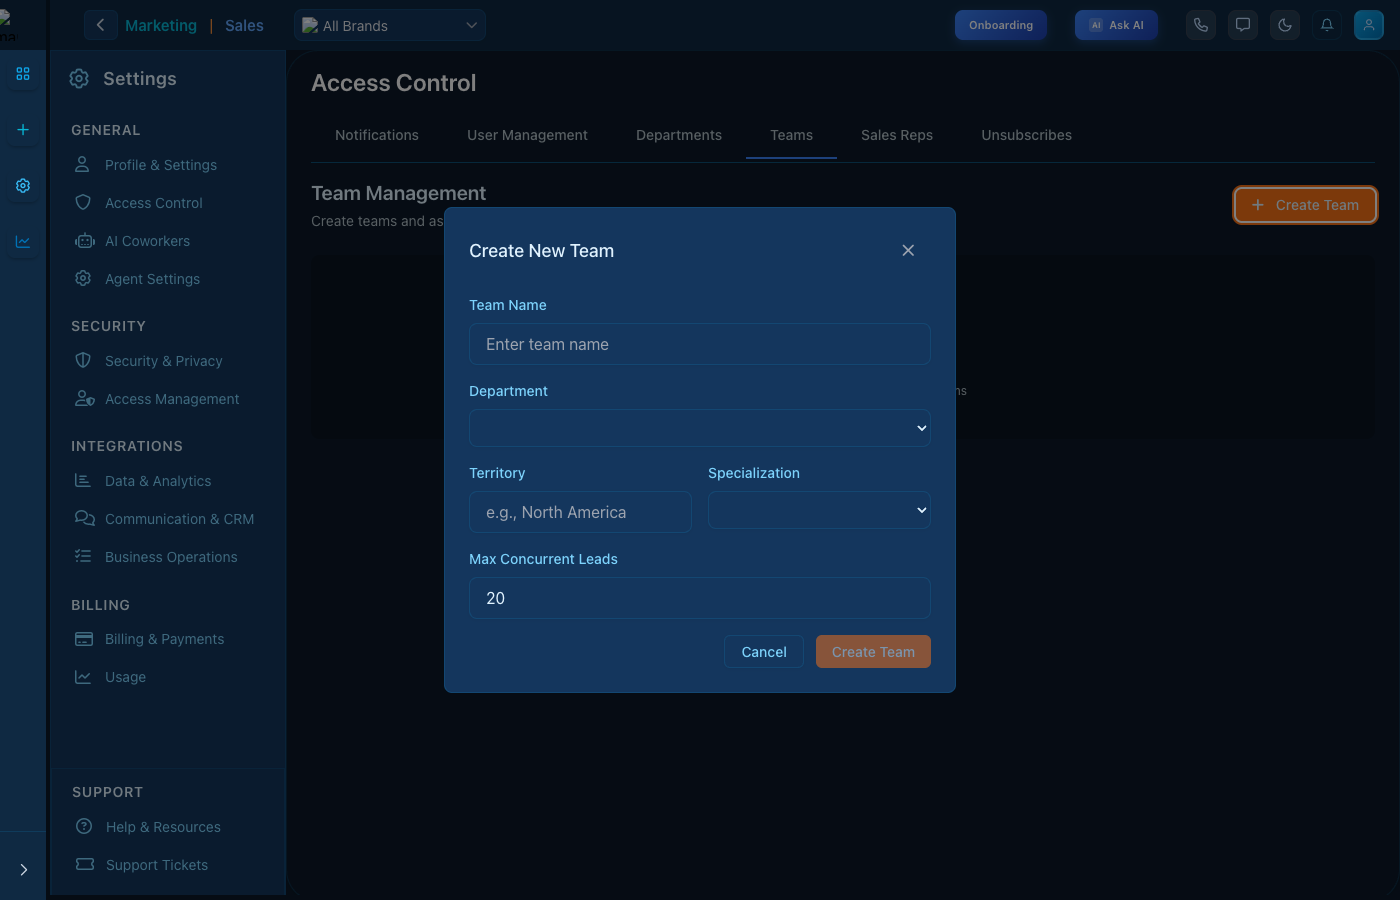Open Access Control in sidebar
Image resolution: width=1400 pixels, height=900 pixels.
coord(154,203)
